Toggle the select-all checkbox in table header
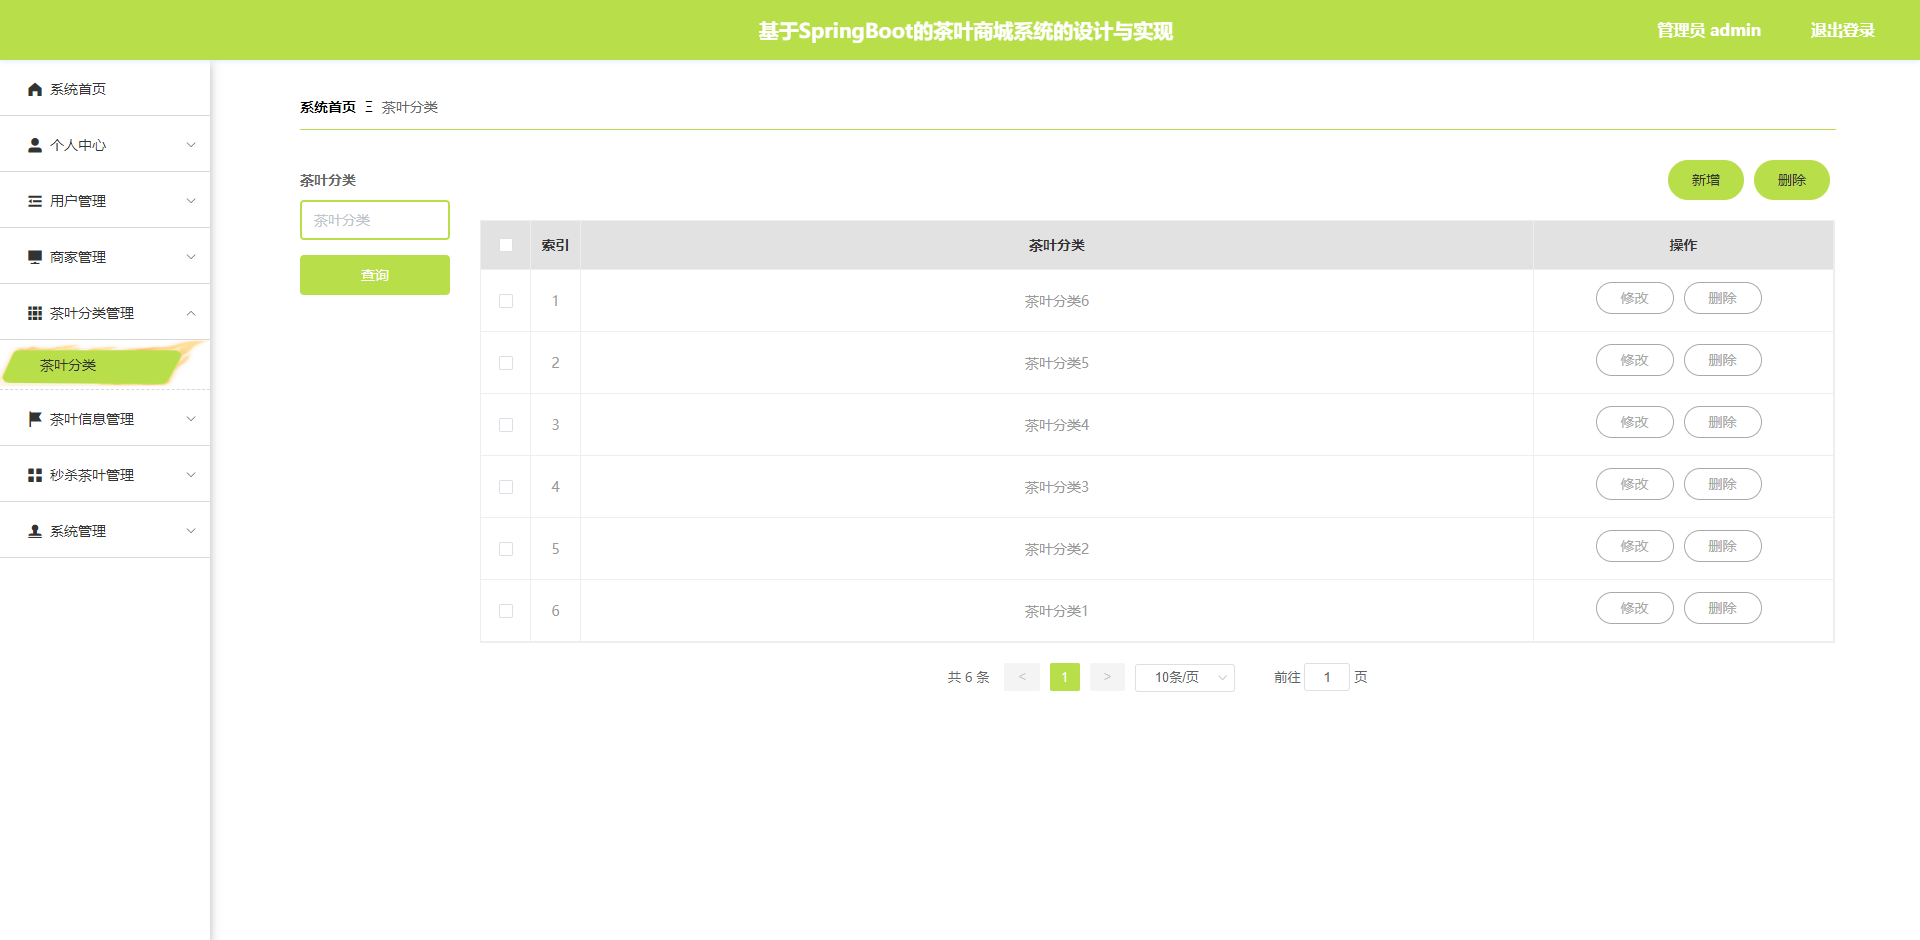The height and width of the screenshot is (940, 1920). coord(506,245)
